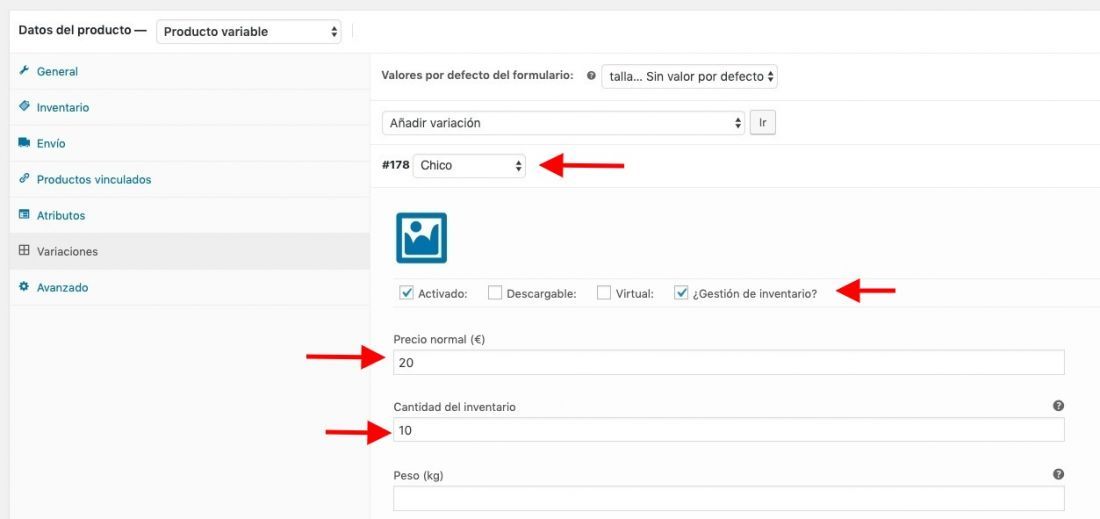Go to the Envío tab
This screenshot has height=519, width=1100.
189,143
